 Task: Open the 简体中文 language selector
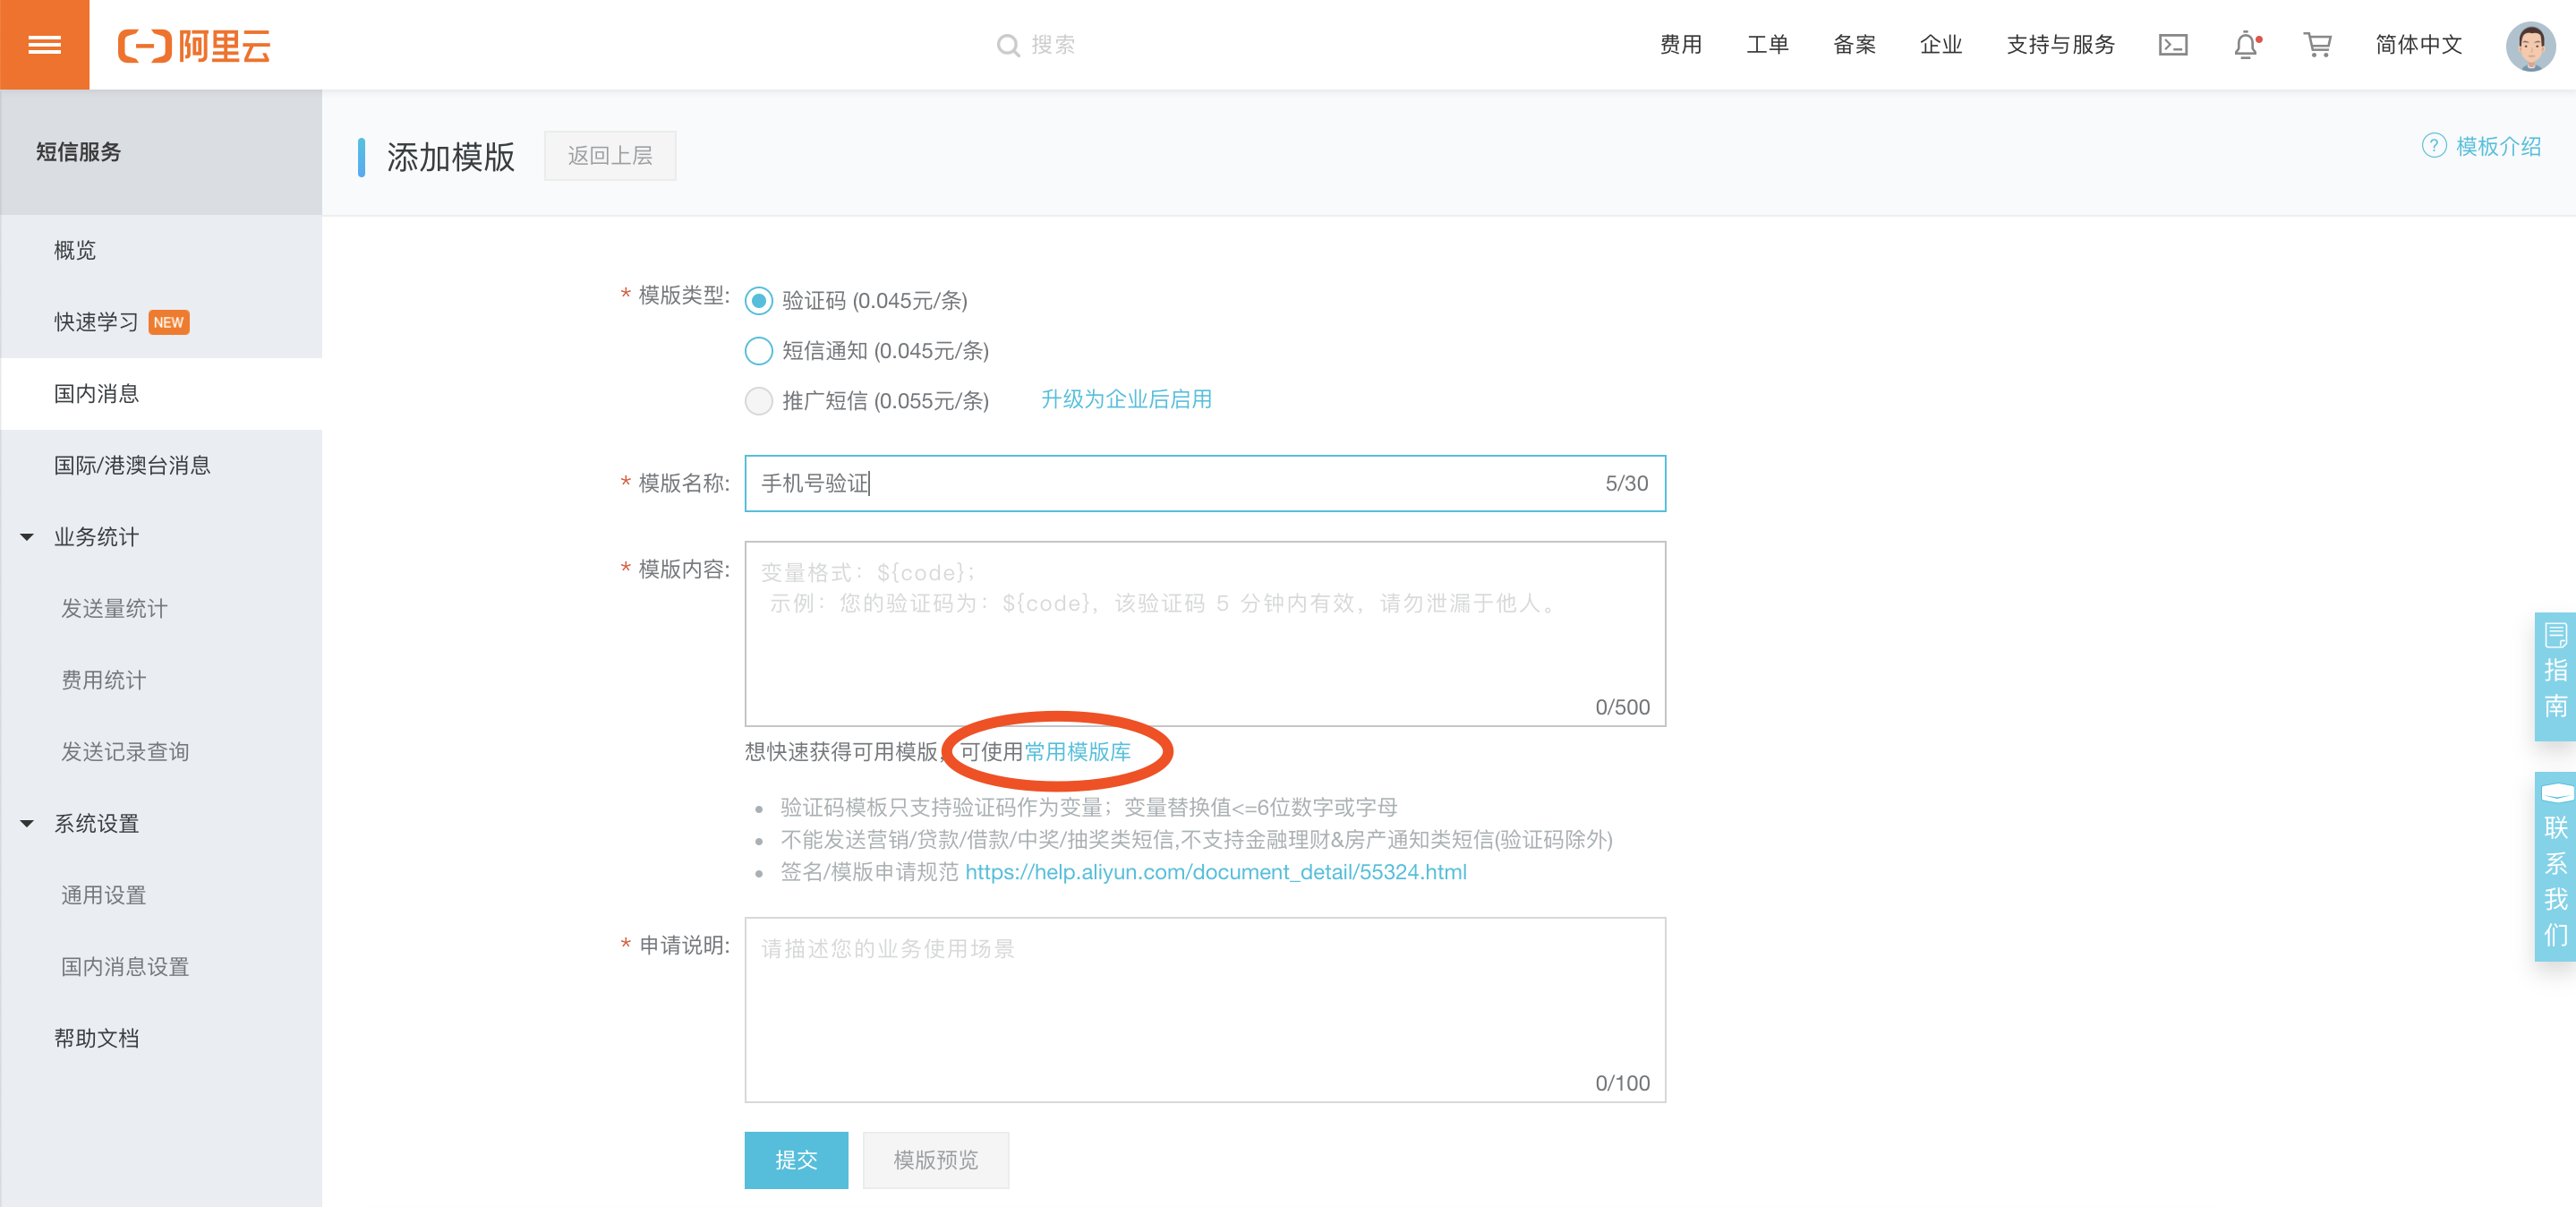click(x=2418, y=45)
